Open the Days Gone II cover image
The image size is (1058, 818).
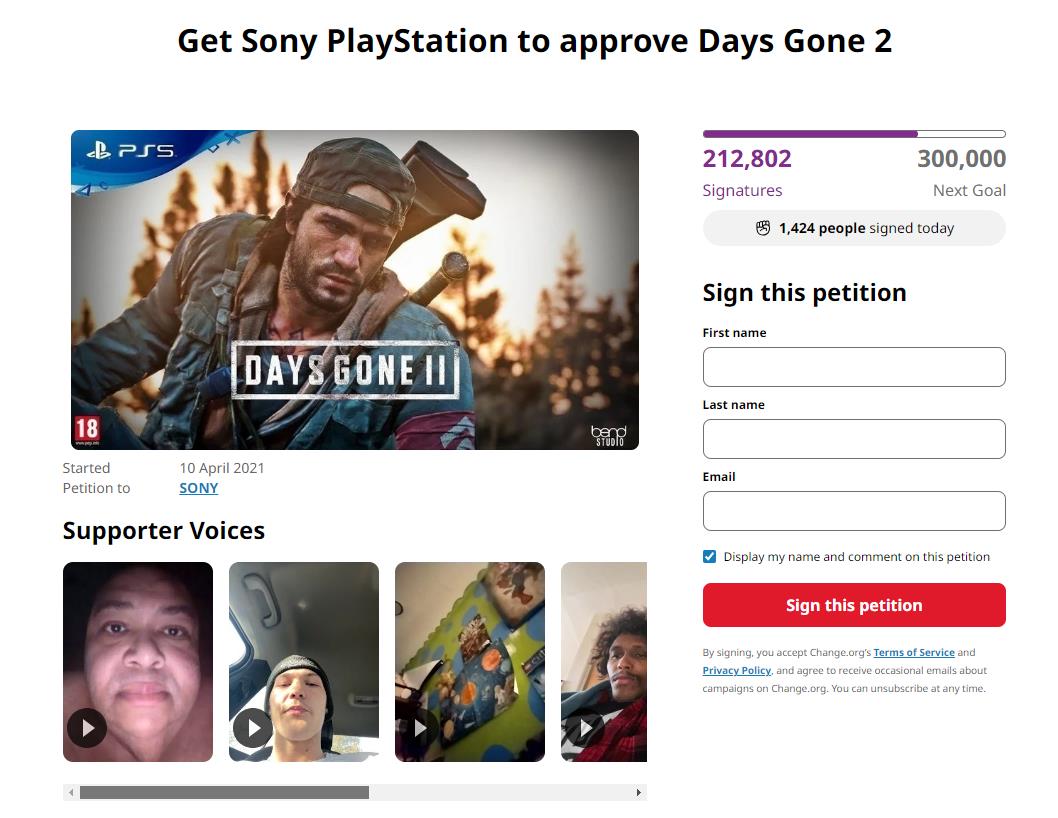click(355, 290)
